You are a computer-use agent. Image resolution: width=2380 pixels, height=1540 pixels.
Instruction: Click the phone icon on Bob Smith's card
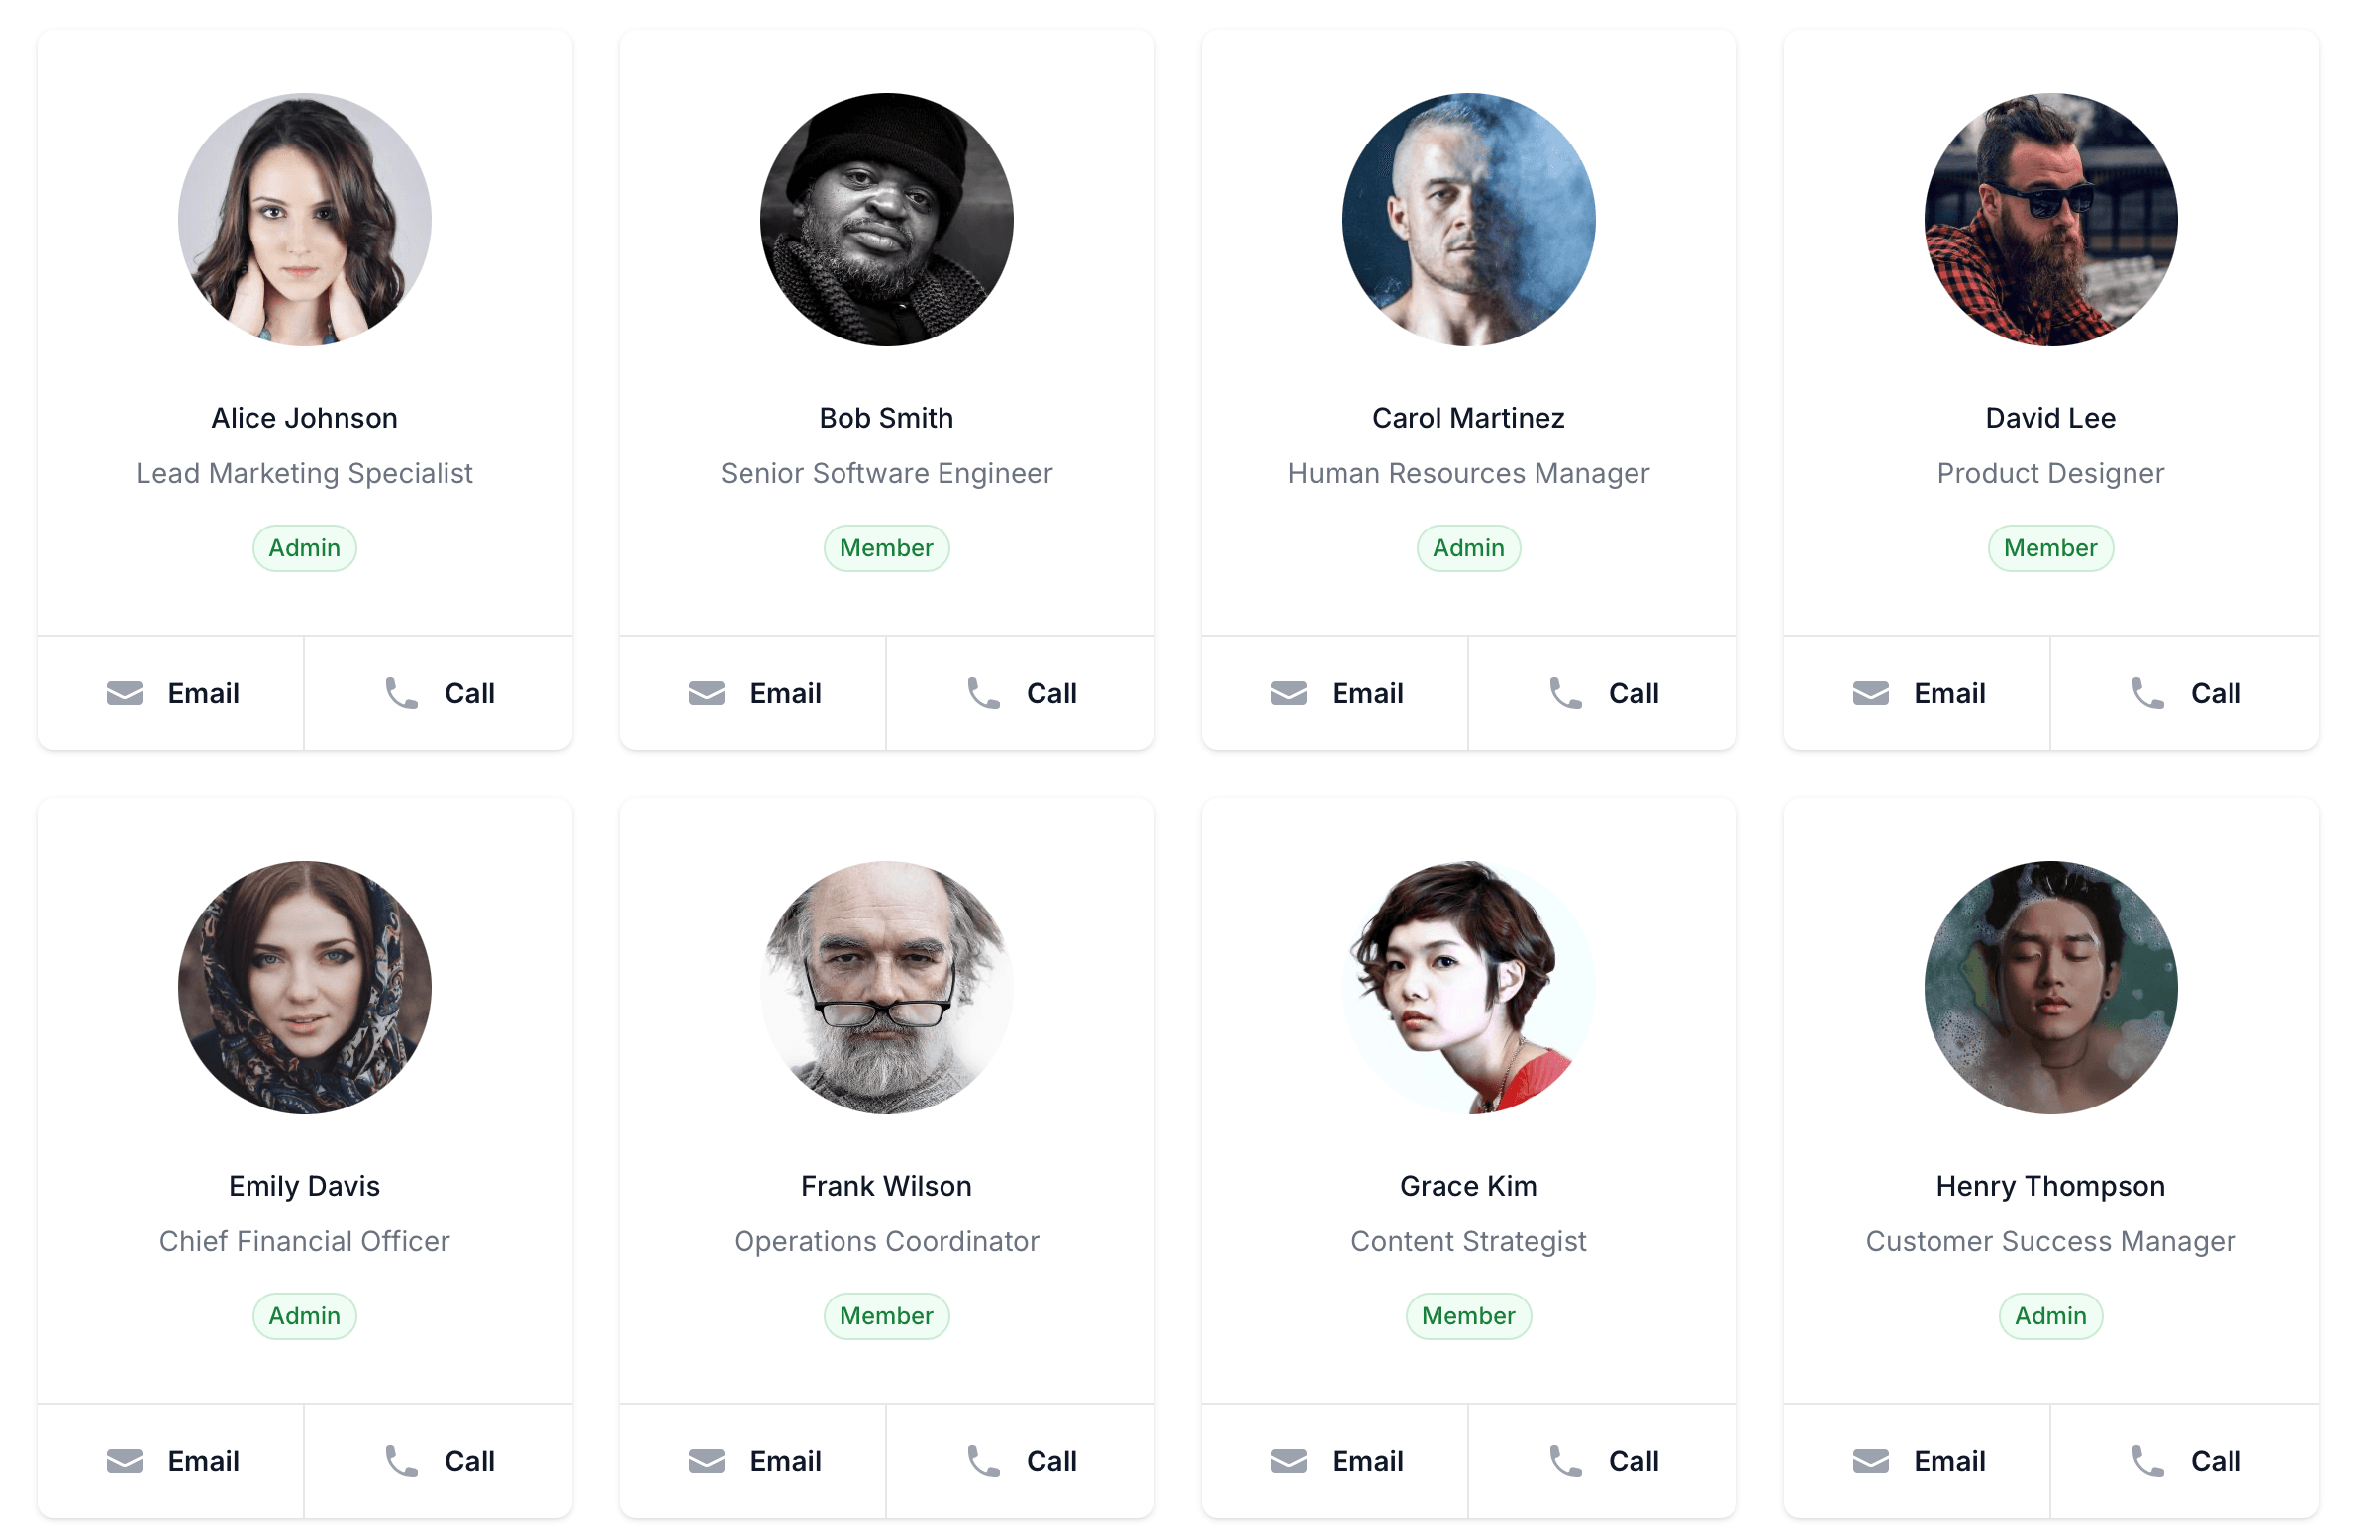984,693
